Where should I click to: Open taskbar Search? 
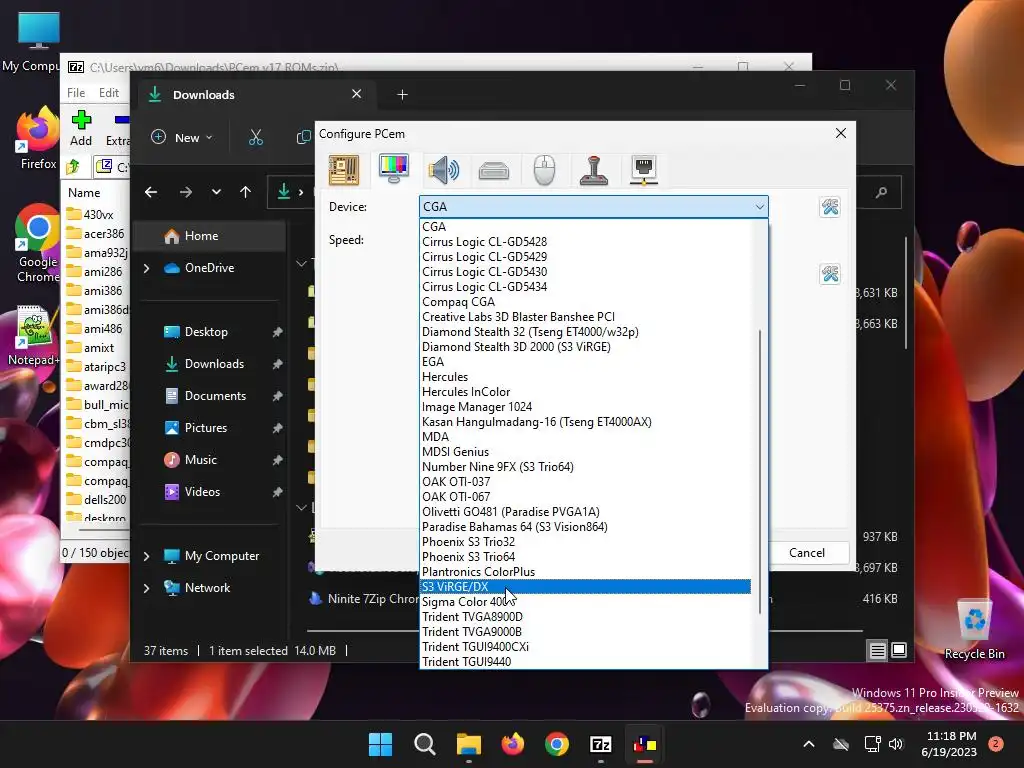pos(424,744)
